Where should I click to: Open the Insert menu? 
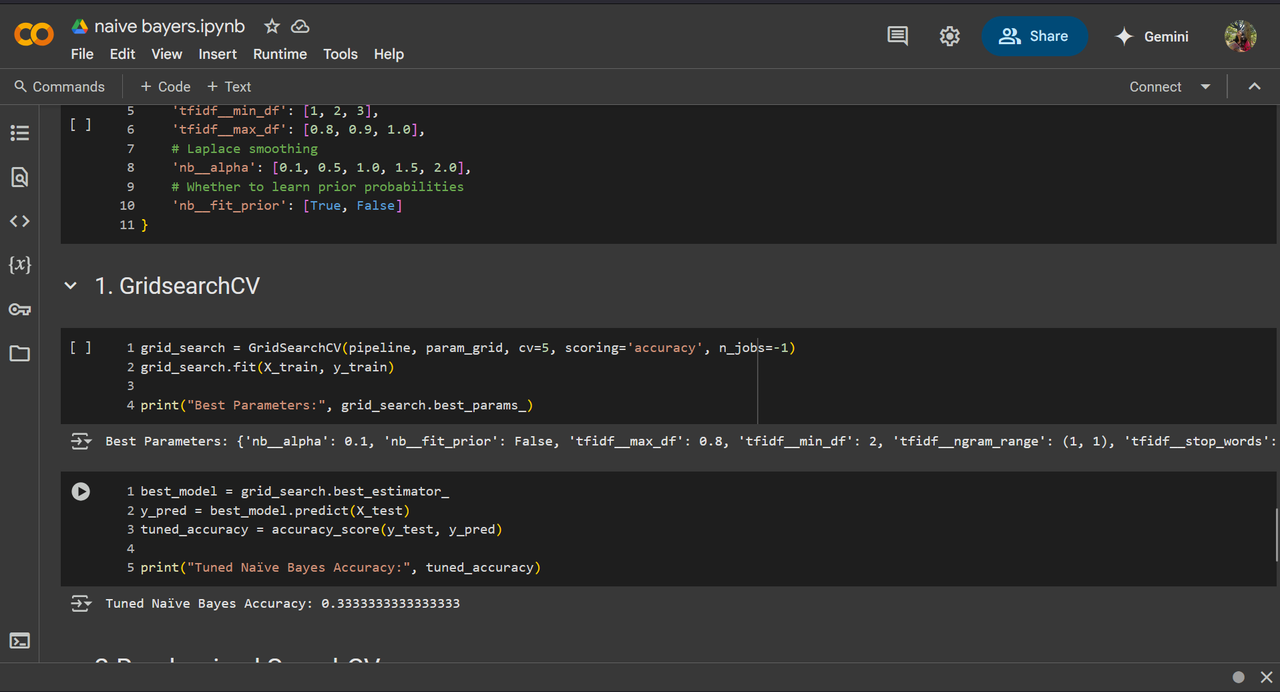pyautogui.click(x=217, y=54)
